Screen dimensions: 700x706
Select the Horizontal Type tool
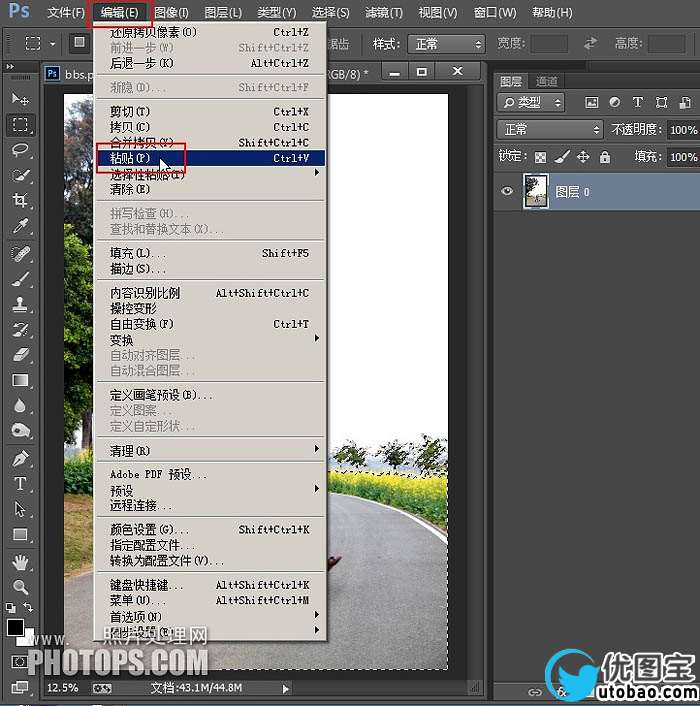[x=20, y=484]
